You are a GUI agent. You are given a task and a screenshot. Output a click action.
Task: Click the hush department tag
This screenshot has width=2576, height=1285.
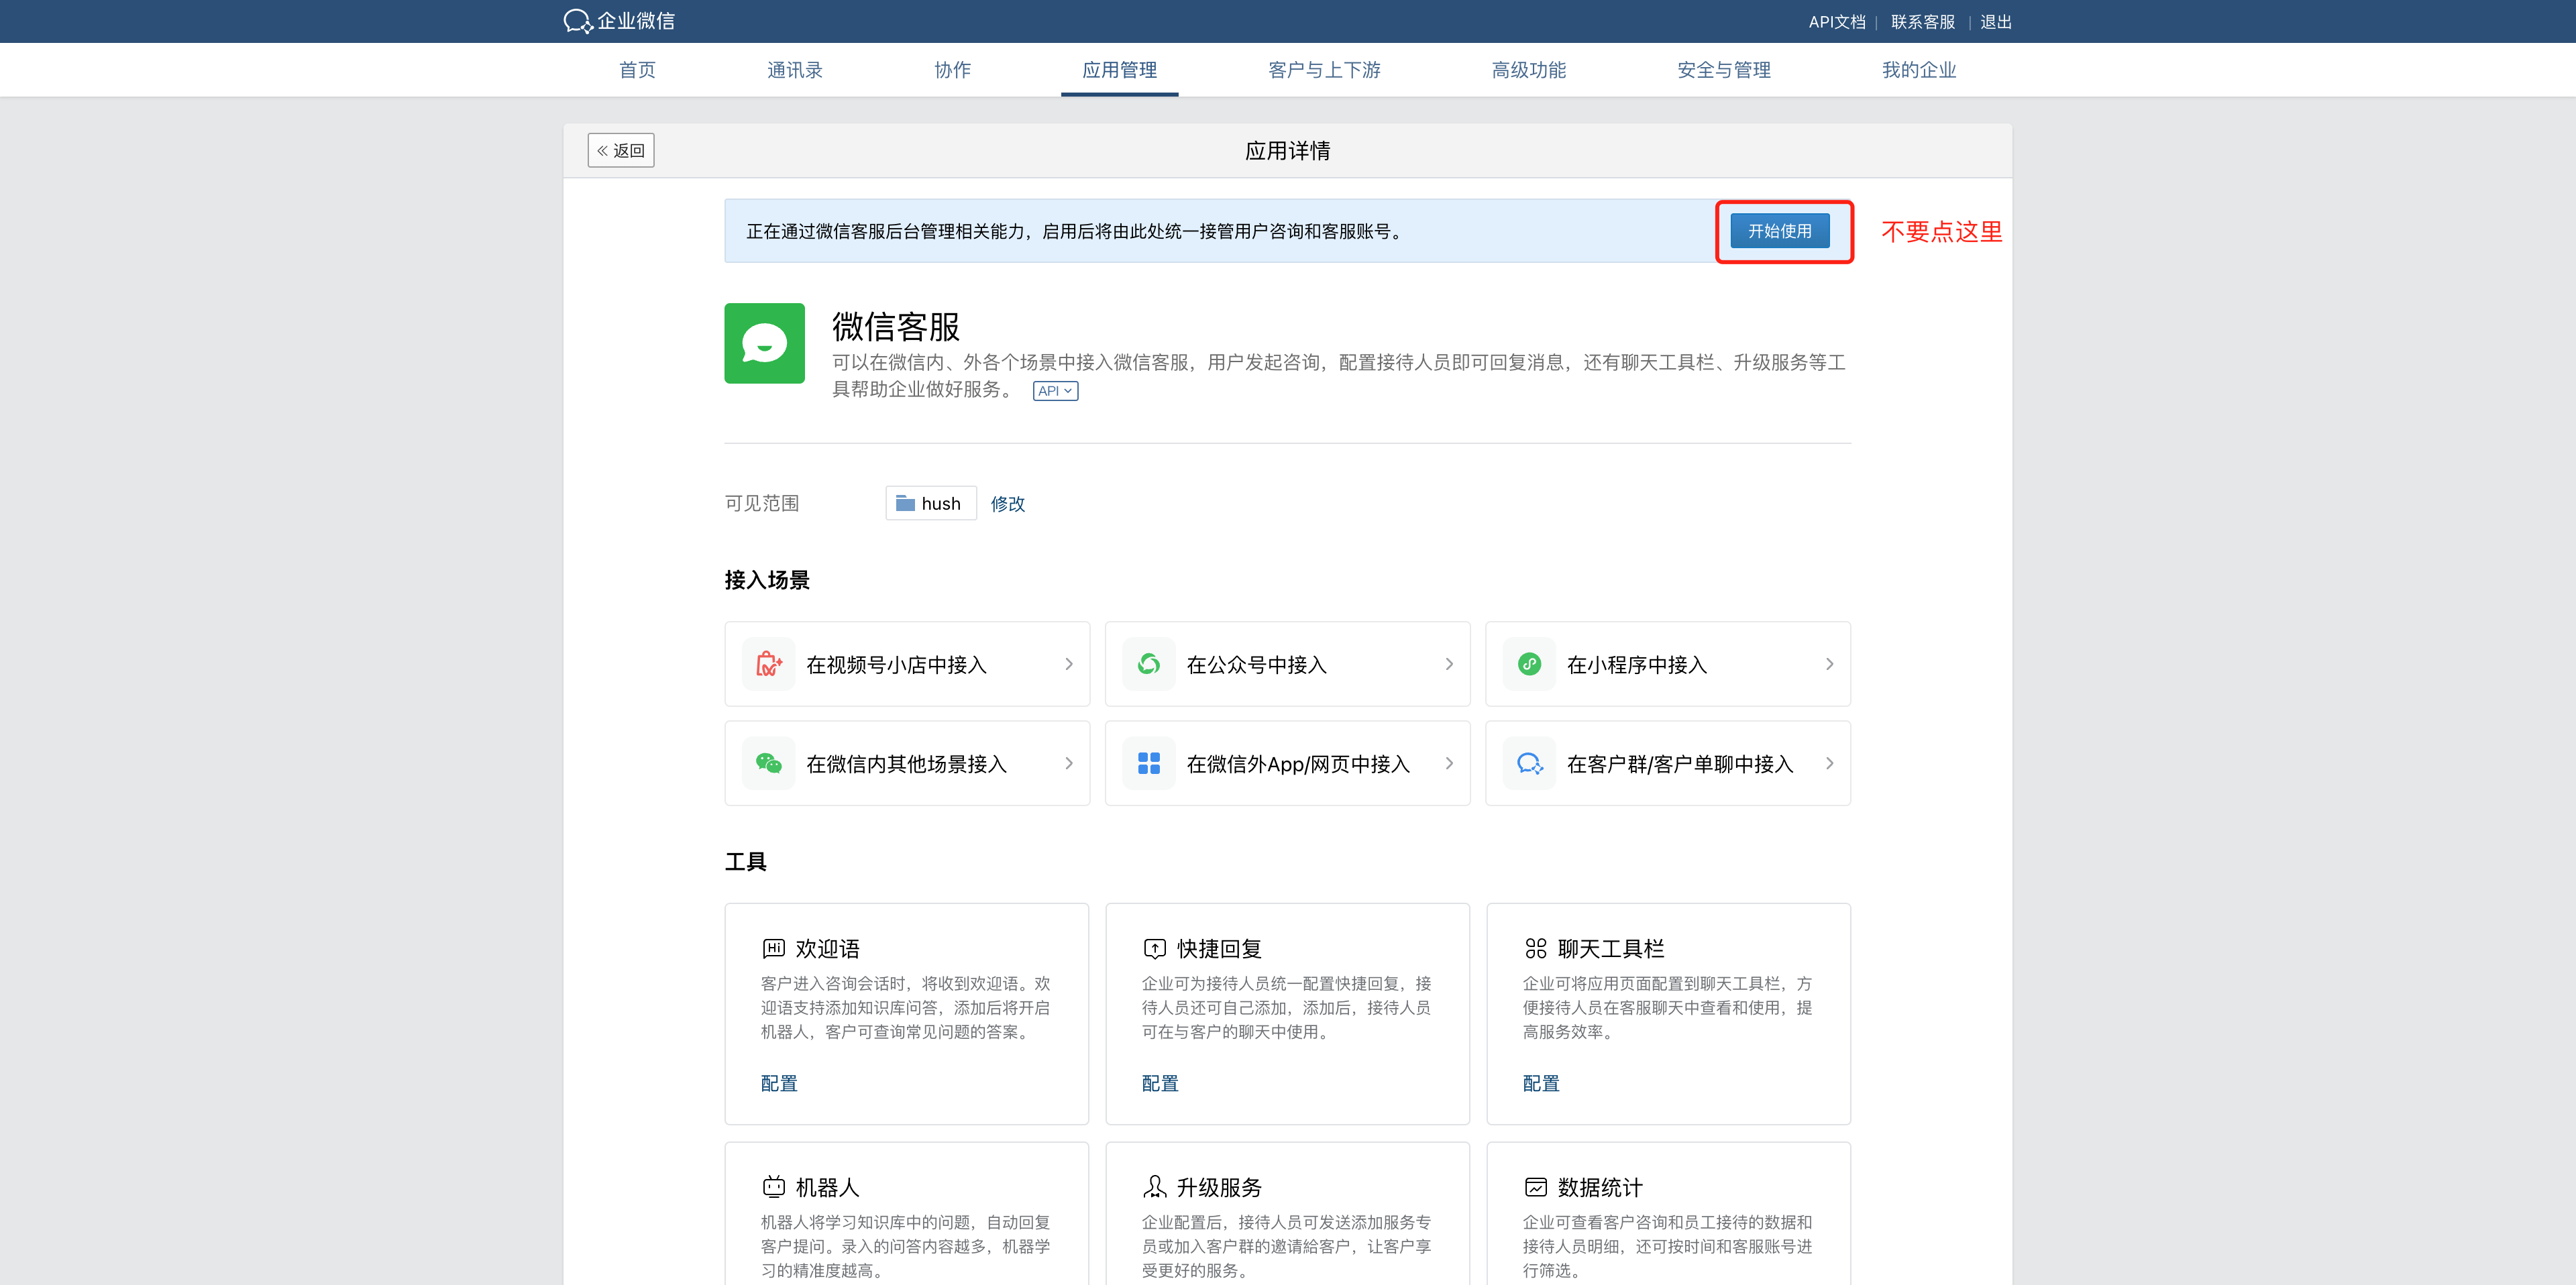(930, 503)
